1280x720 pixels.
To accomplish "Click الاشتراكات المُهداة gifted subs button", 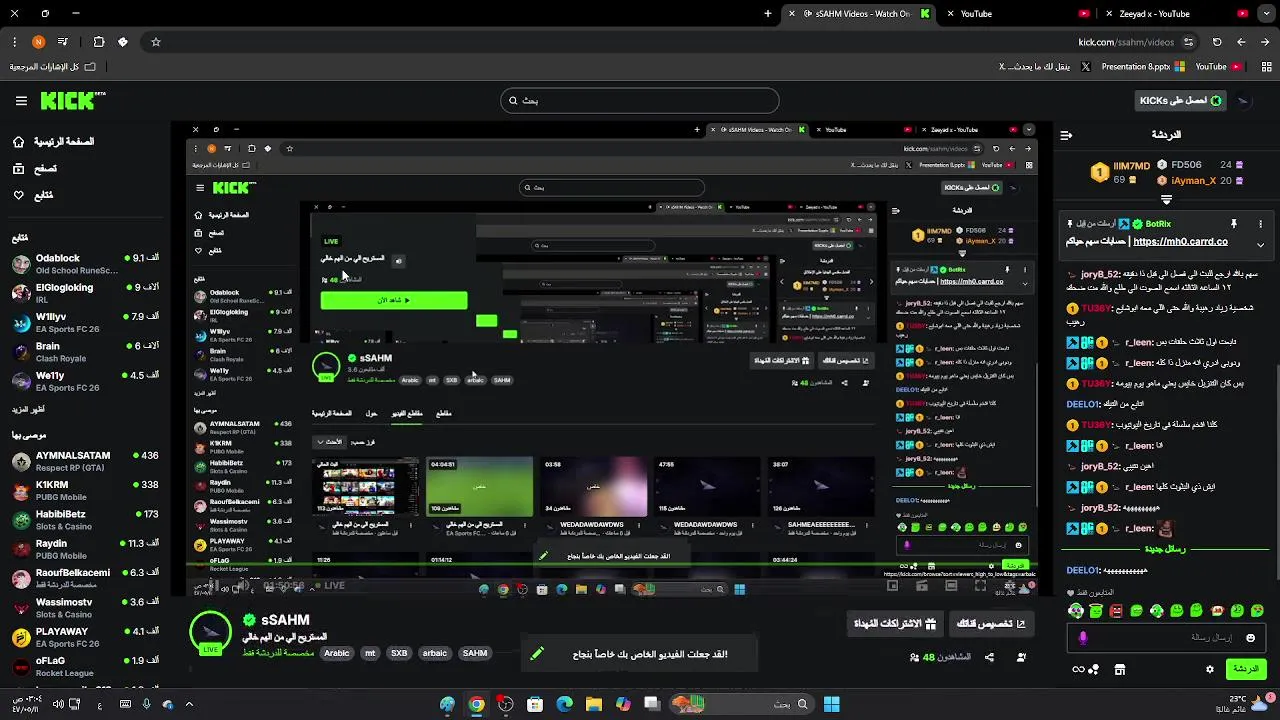I will 895,624.
